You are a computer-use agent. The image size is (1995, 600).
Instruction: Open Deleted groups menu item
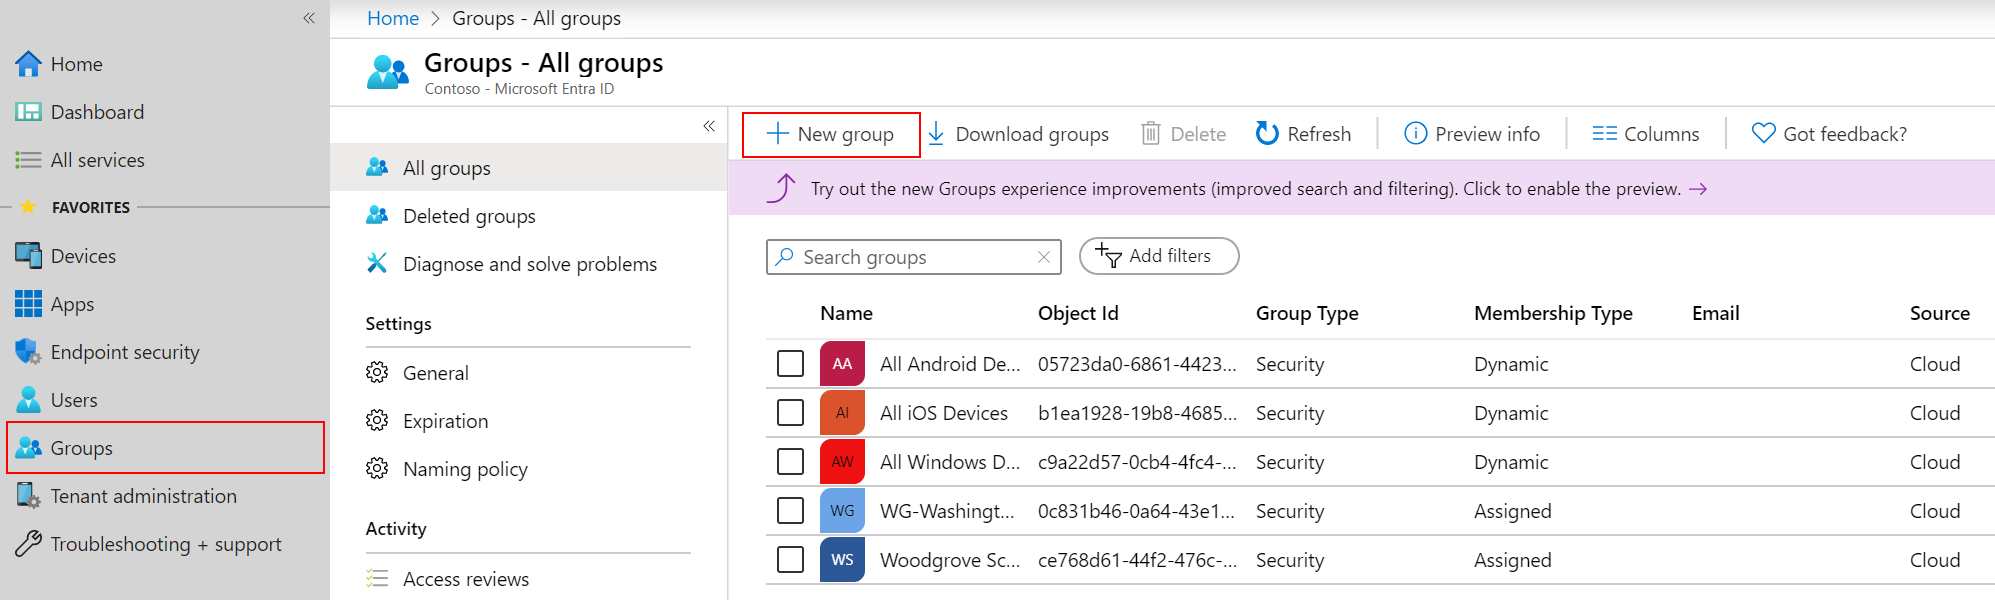(528, 216)
